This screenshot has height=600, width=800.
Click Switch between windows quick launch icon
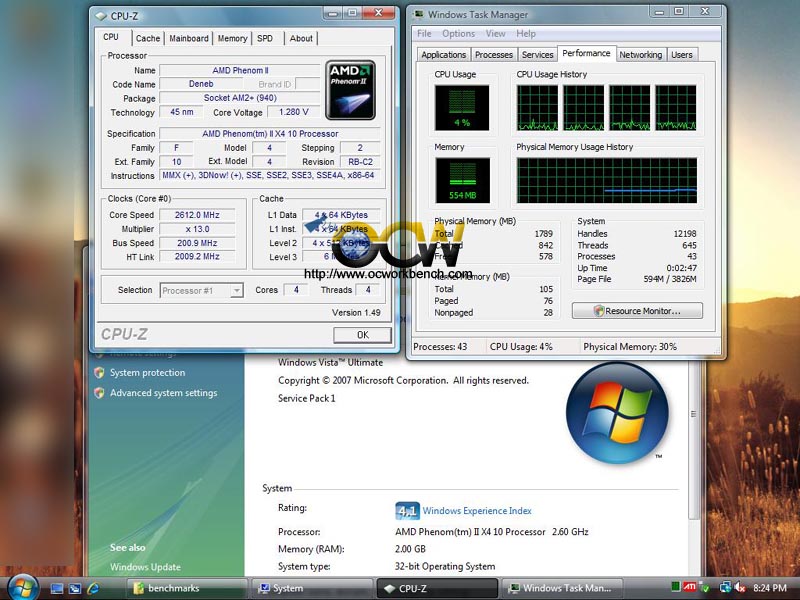[74, 588]
